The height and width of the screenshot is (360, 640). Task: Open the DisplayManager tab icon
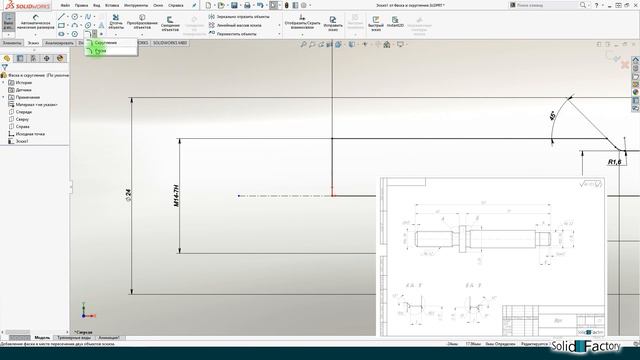pyautogui.click(x=60, y=58)
